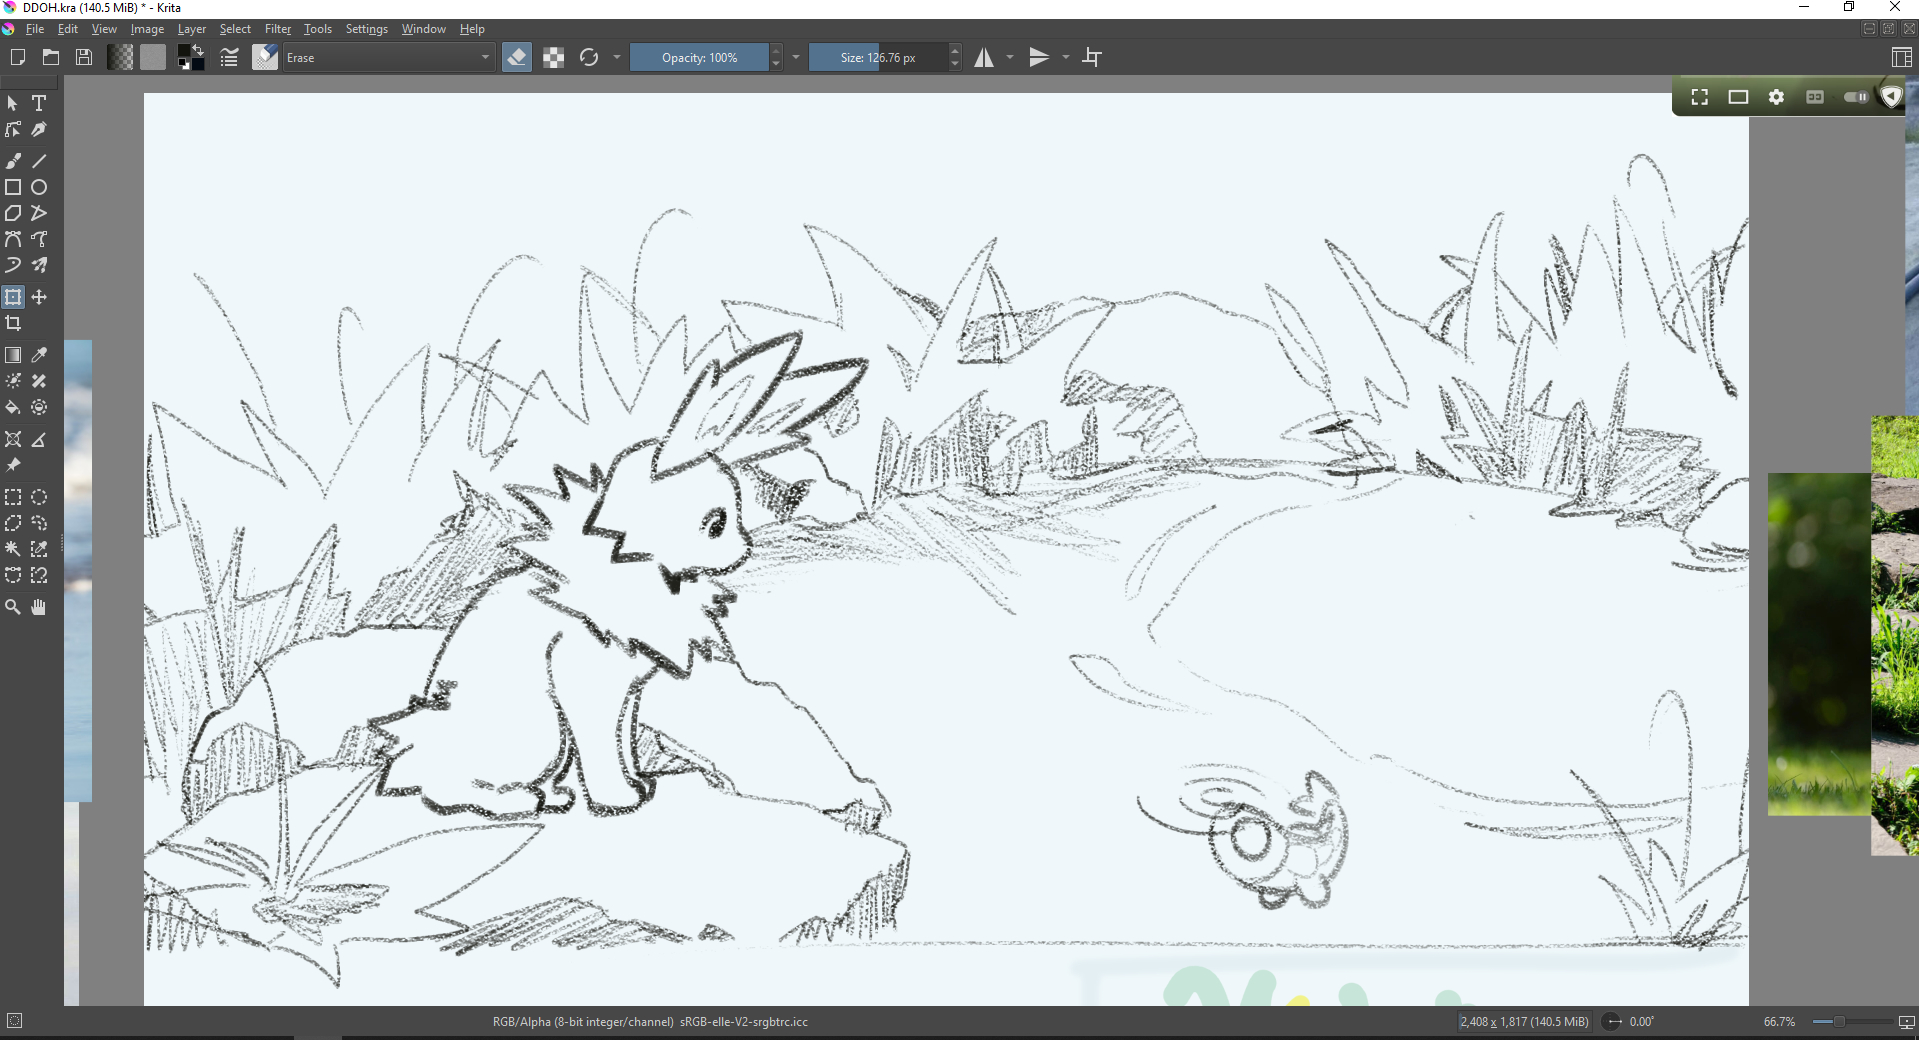Choose the Elliptical Selection tool
The width and height of the screenshot is (1919, 1040).
39,497
